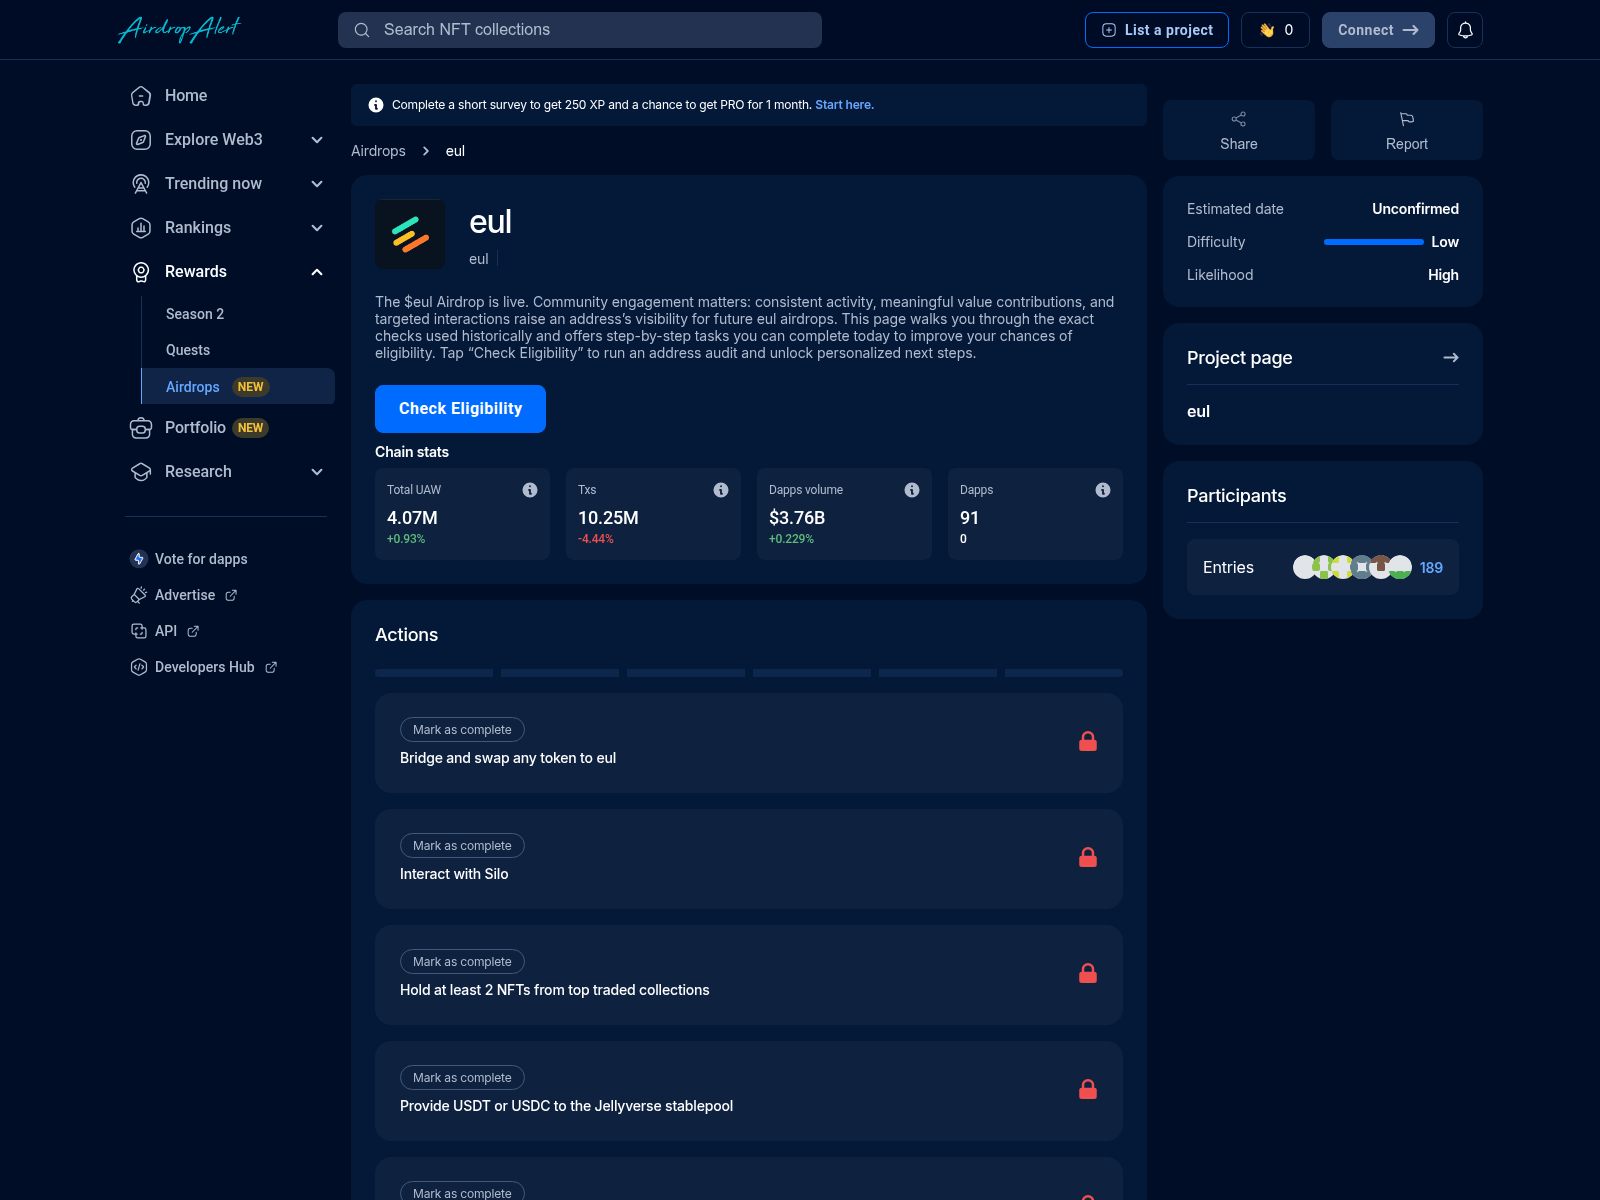Mark 'Interact with Silo' as complete
1600x1200 pixels.
[x=461, y=845]
